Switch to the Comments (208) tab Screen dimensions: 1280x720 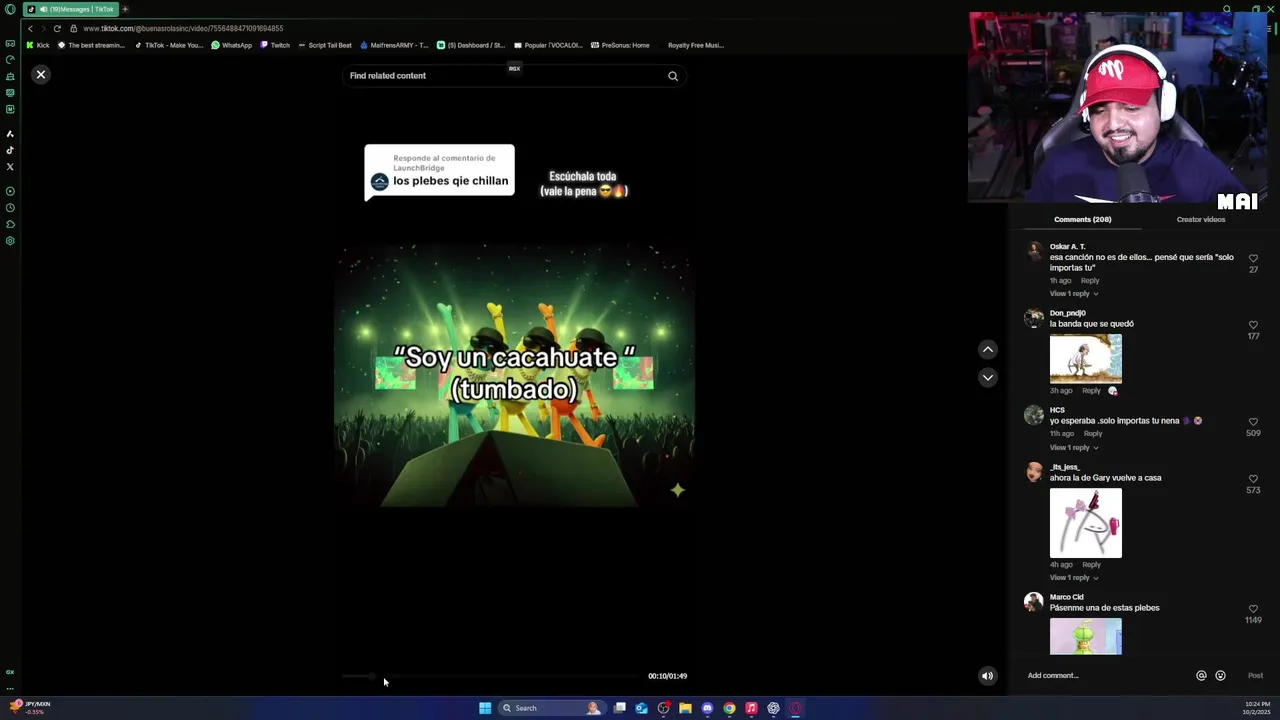1082,219
